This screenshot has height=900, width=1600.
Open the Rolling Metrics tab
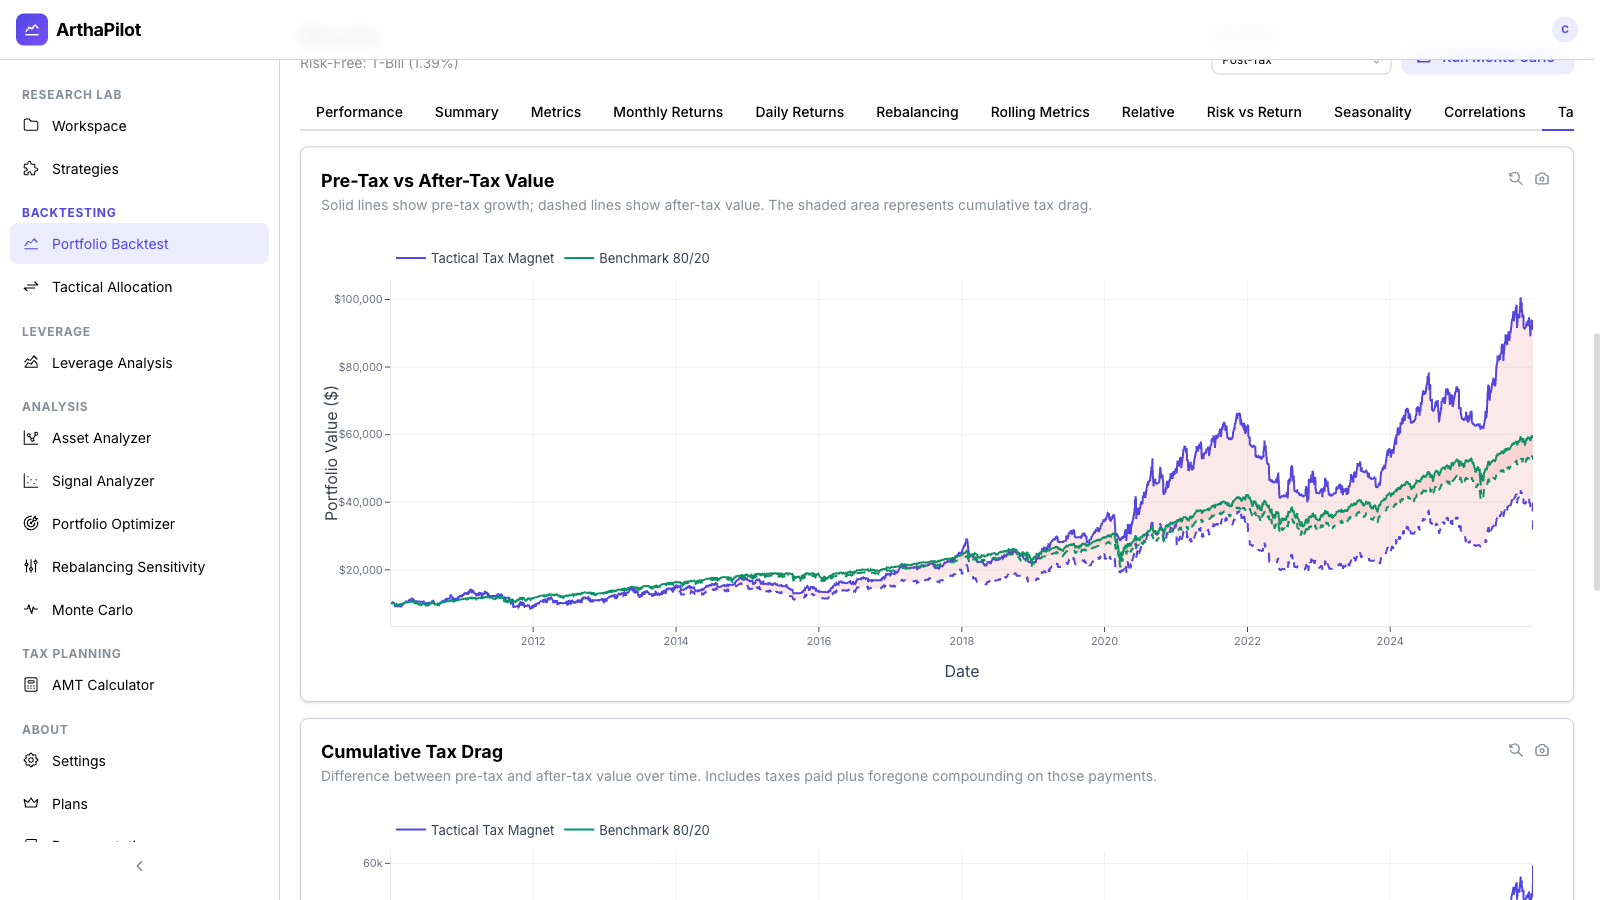click(x=1039, y=112)
